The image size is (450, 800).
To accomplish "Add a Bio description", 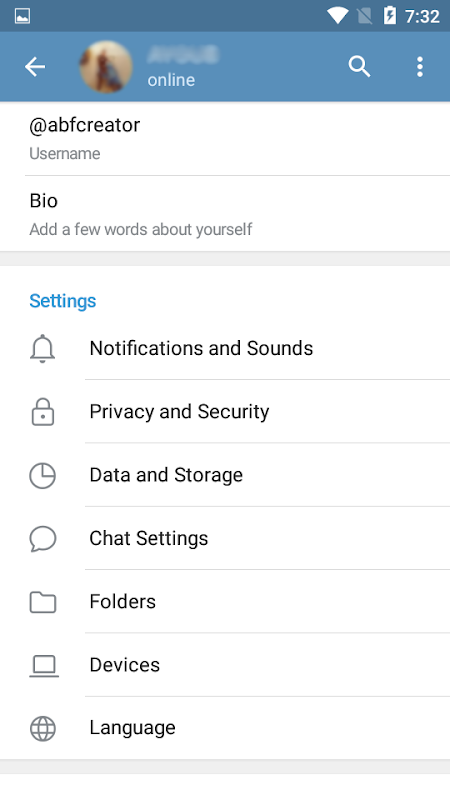I will 225,214.
